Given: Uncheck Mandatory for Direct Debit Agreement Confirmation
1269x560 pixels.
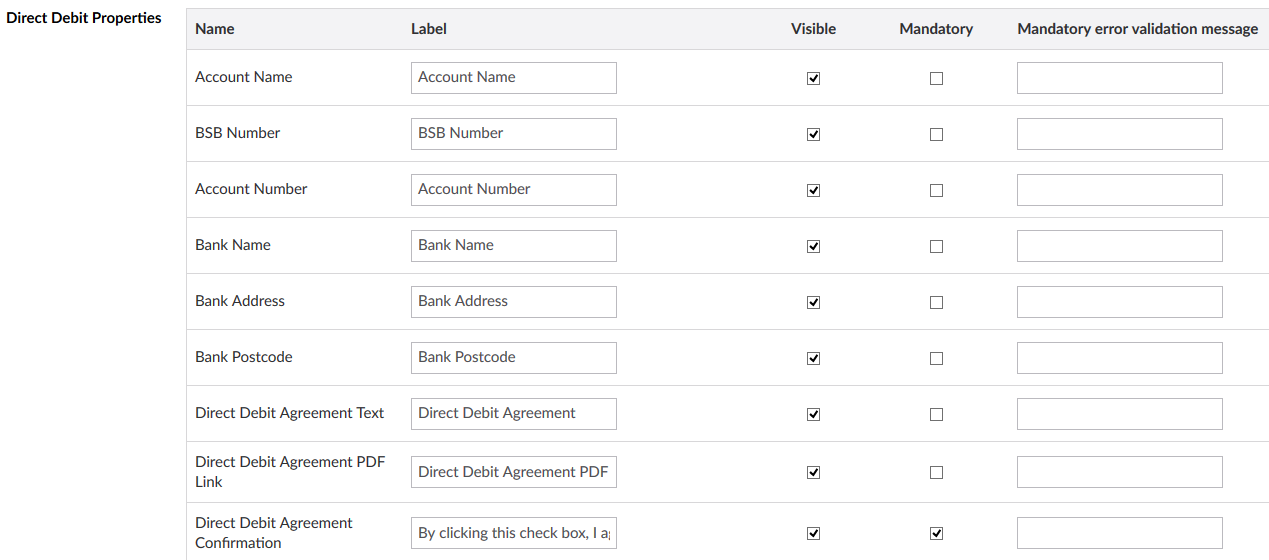Looking at the screenshot, I should [x=936, y=533].
